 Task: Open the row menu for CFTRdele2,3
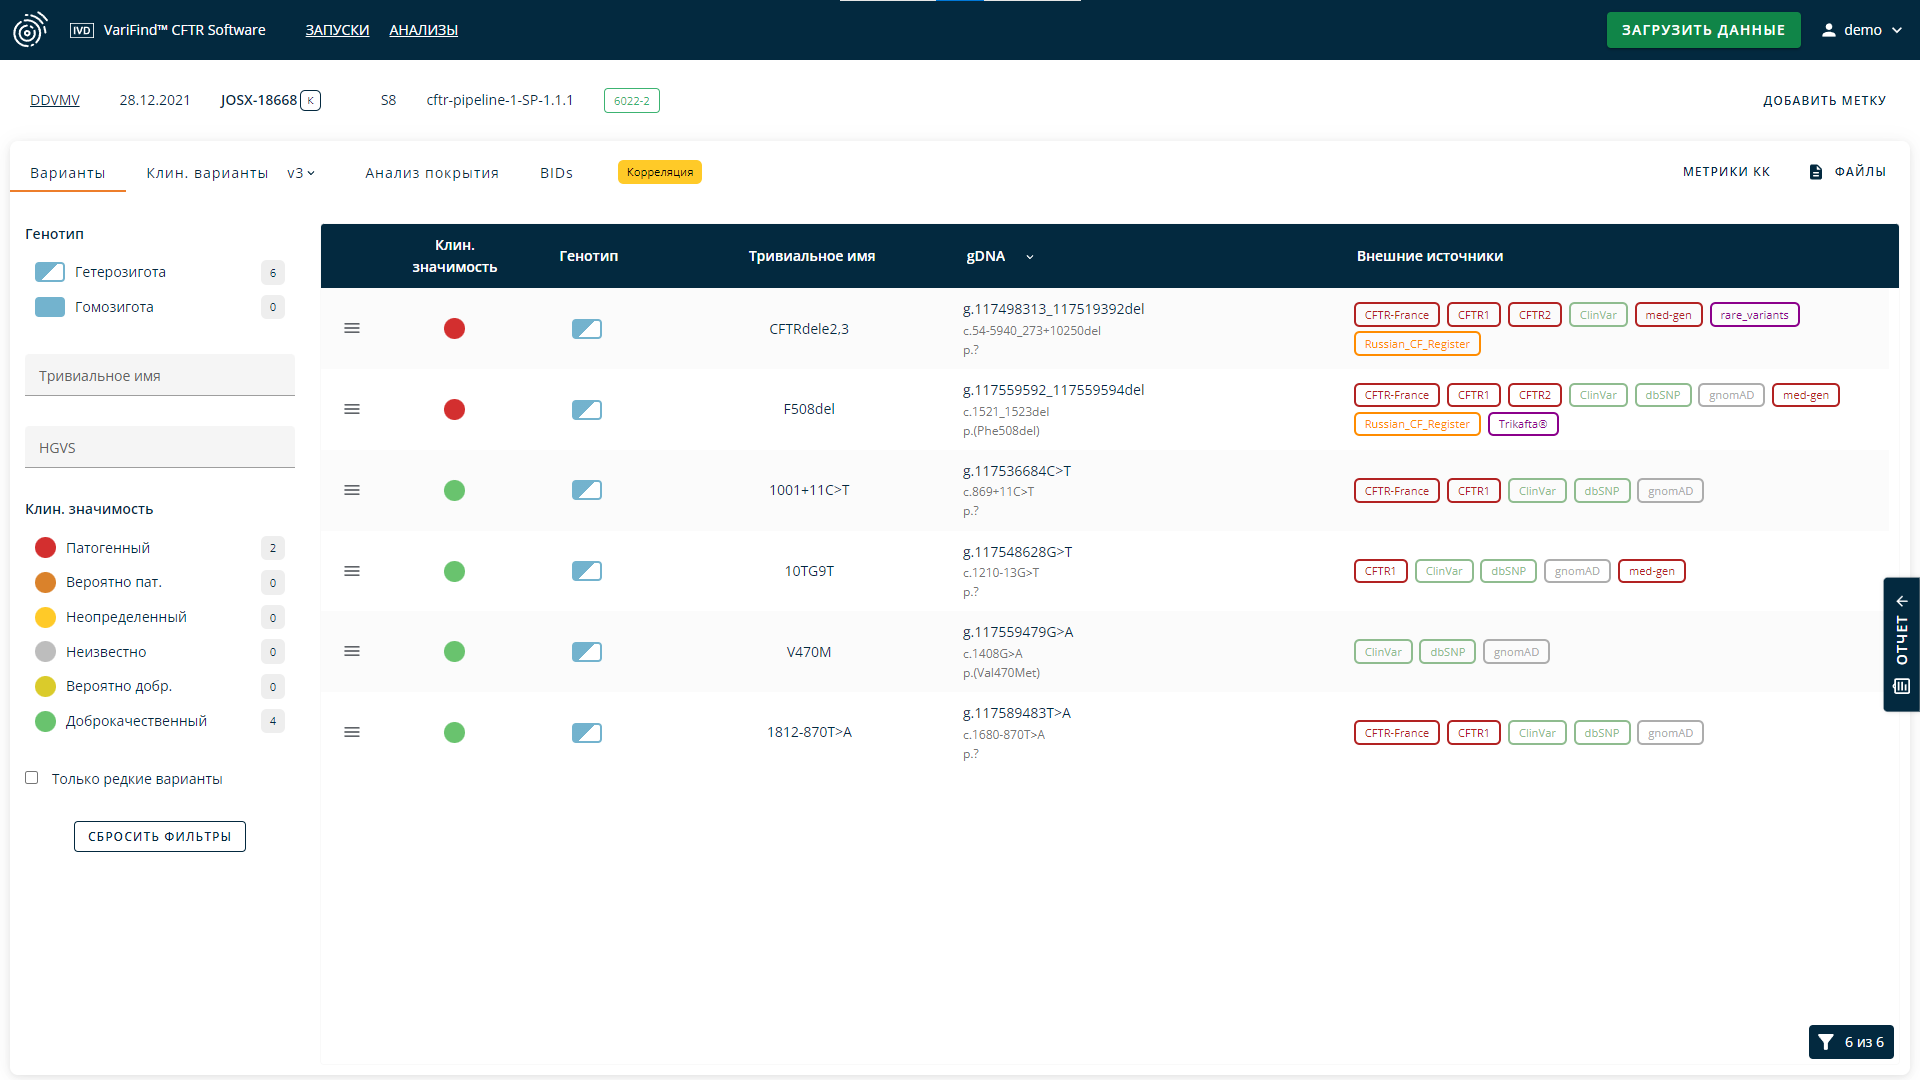352,328
